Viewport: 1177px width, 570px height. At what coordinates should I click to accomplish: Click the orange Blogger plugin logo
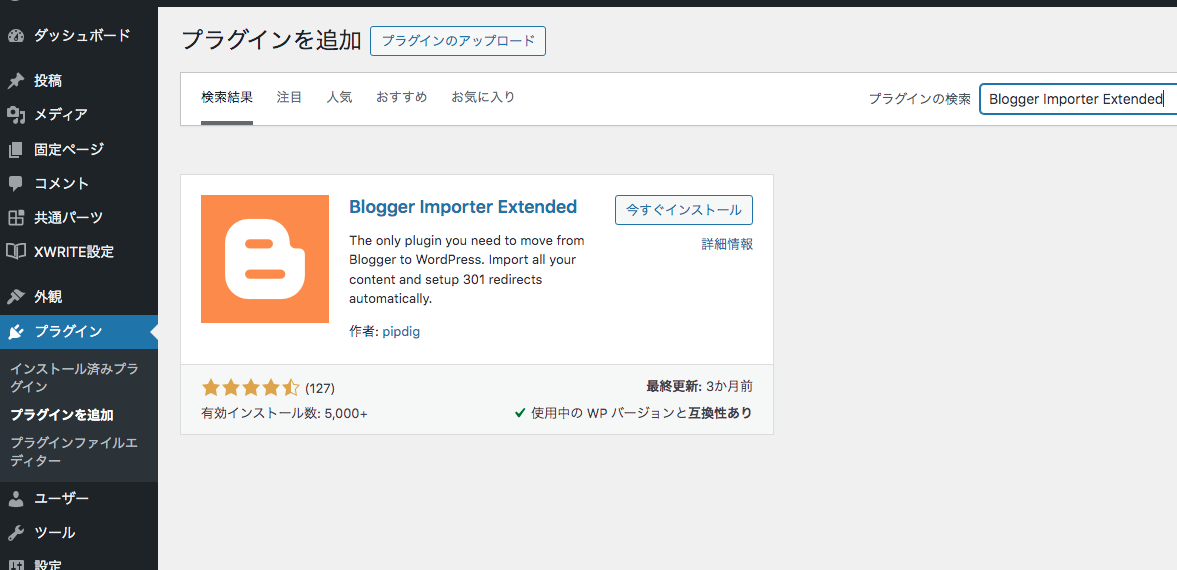click(x=265, y=259)
